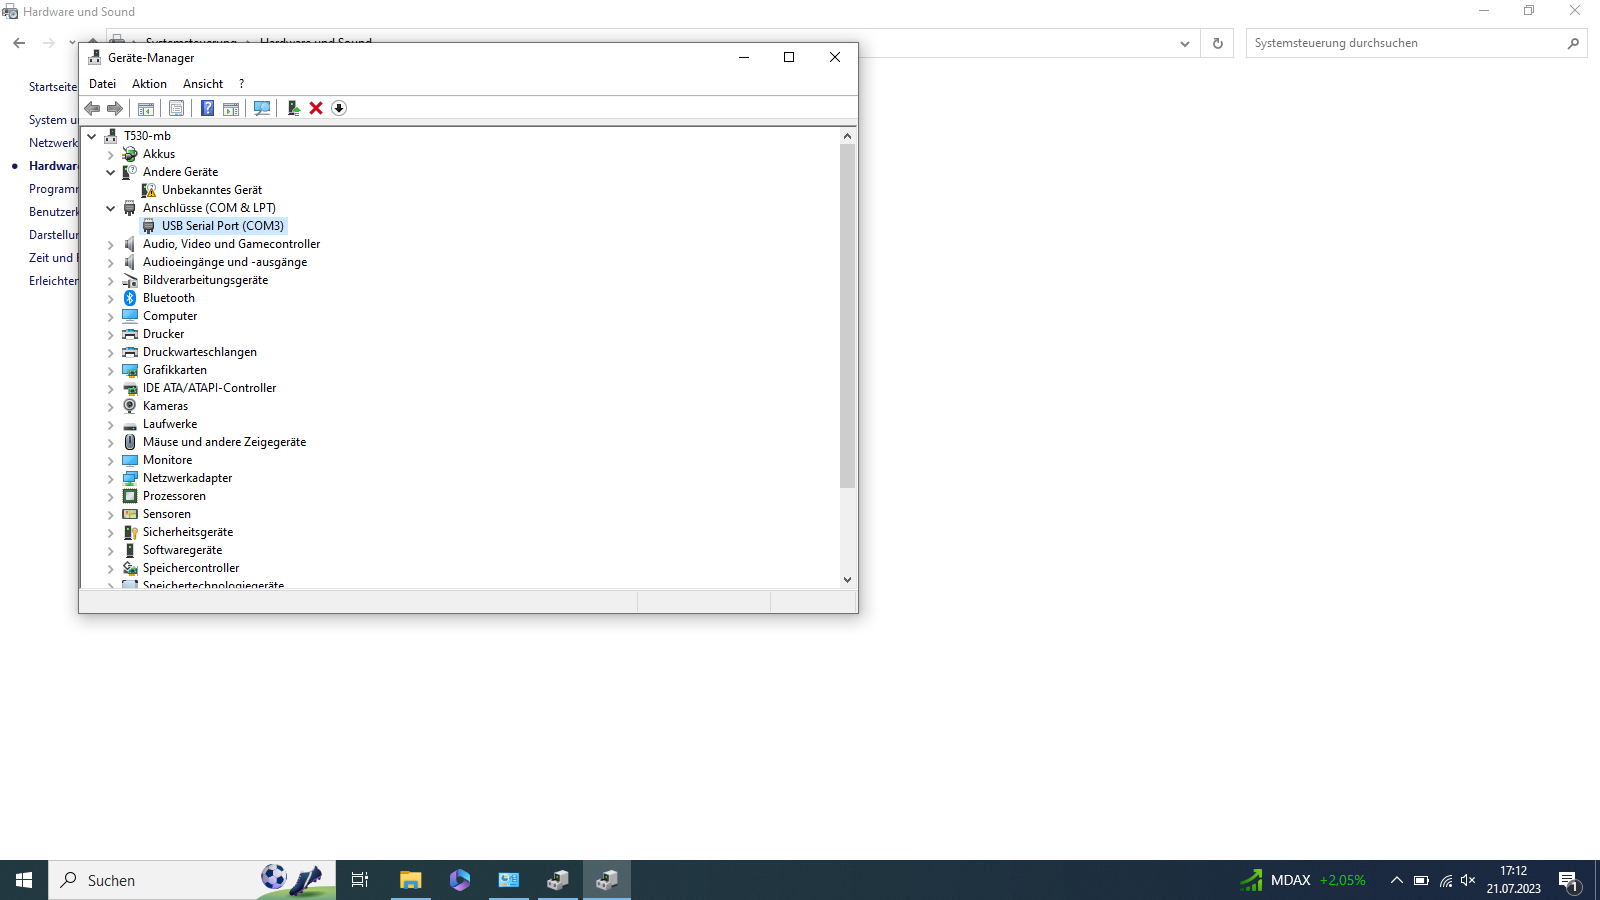Open the Aktion menu
1600x900 pixels.
(148, 83)
